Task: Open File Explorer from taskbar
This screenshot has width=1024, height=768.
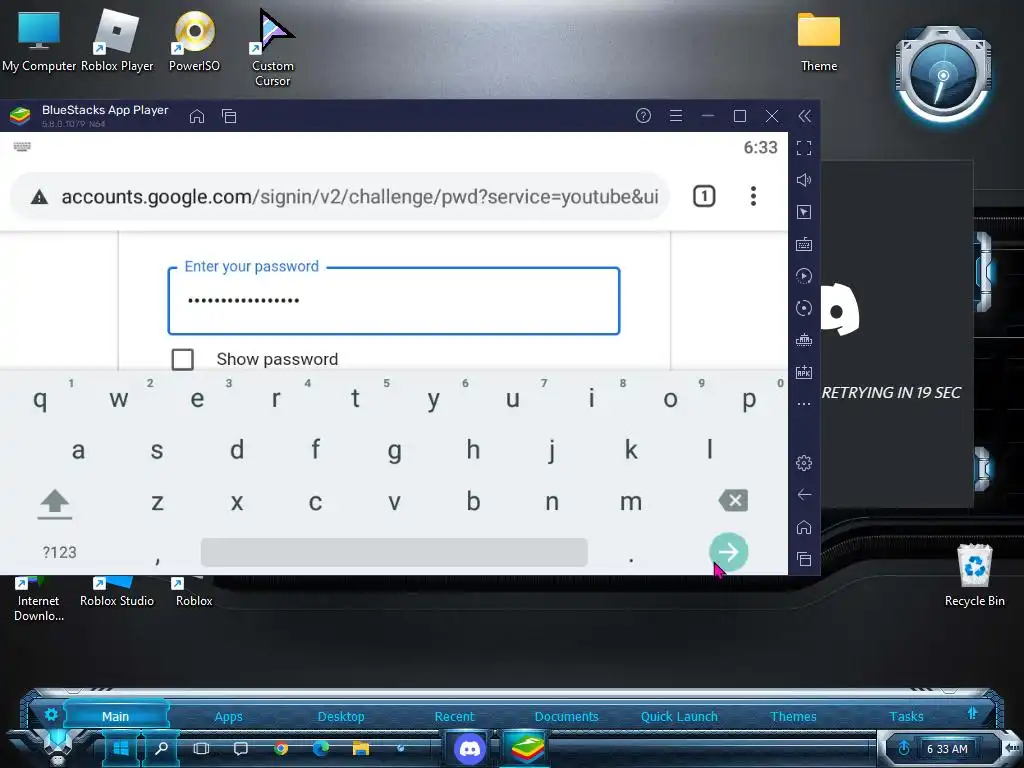Action: [x=360, y=748]
